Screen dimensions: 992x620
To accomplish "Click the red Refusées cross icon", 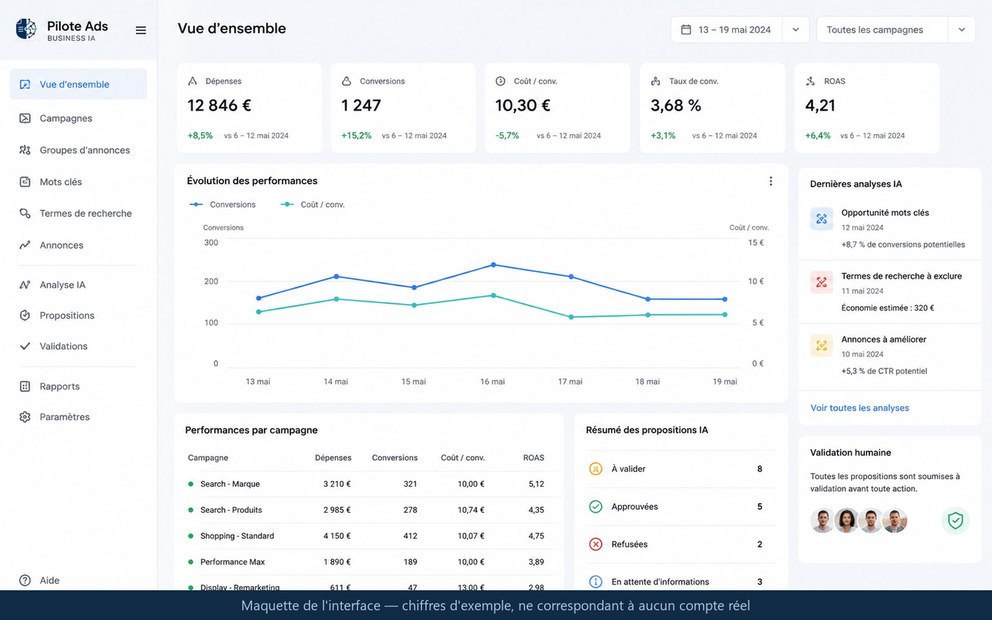I will tap(595, 544).
